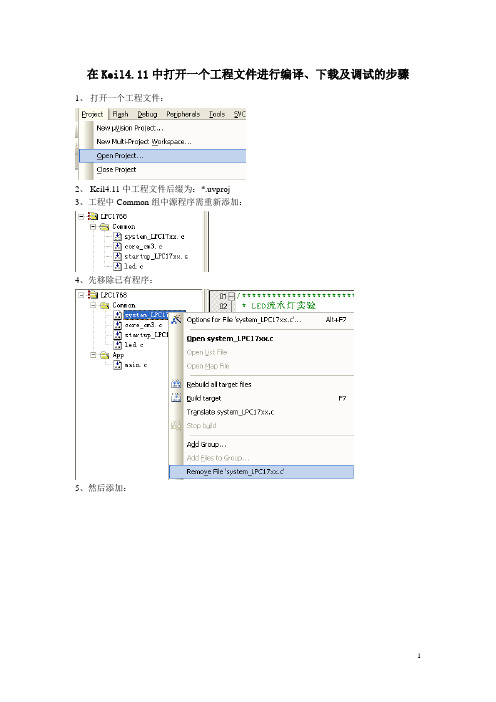Collapse the LPC1768 node in upper tree
This screenshot has width=496, height=702.
click(81, 216)
